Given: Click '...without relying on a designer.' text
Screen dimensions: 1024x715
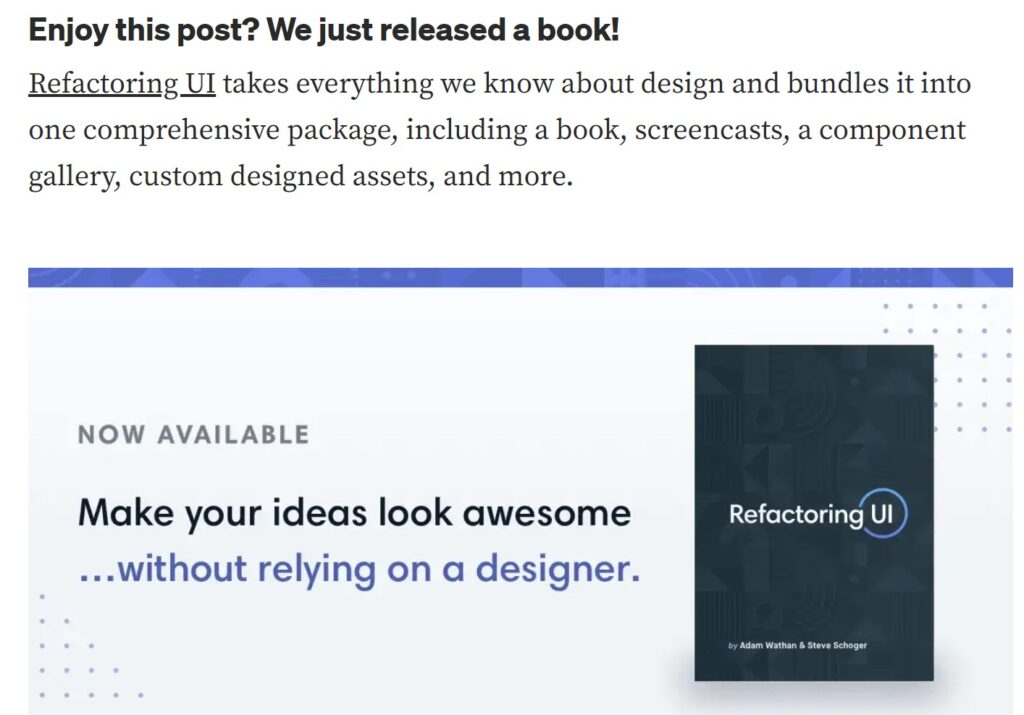Looking at the screenshot, I should tap(359, 569).
